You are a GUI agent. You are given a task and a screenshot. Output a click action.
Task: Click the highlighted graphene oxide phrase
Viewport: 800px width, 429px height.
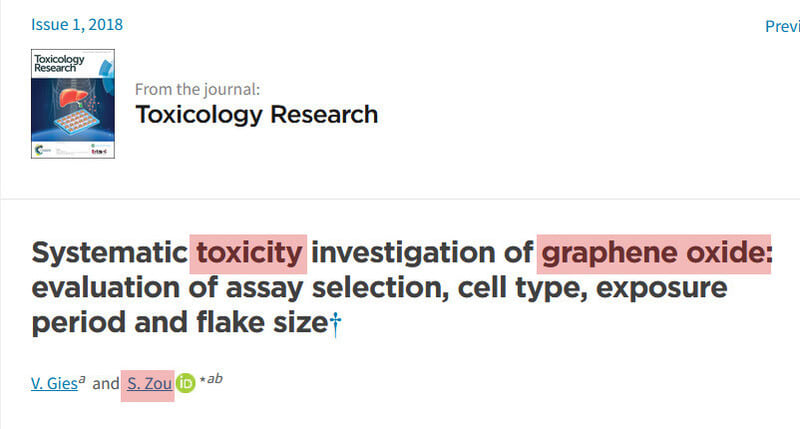tap(655, 254)
